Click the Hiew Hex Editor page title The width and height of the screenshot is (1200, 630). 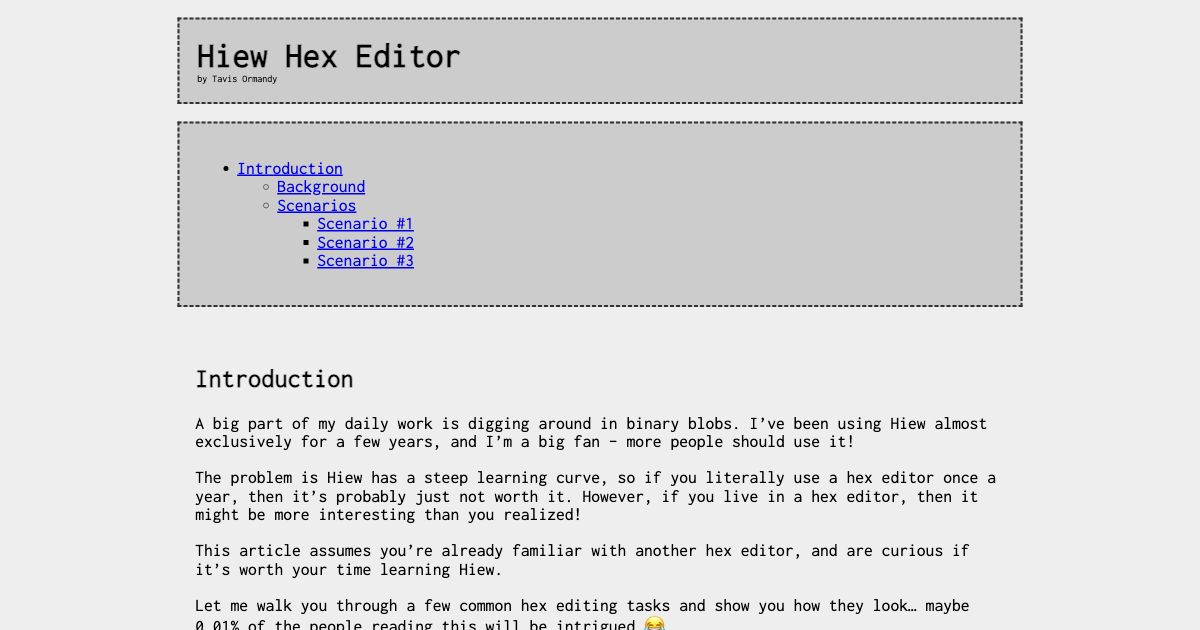click(x=328, y=56)
